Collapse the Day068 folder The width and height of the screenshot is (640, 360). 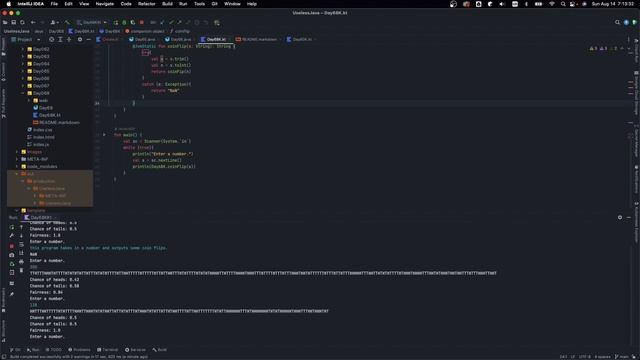click(23, 93)
